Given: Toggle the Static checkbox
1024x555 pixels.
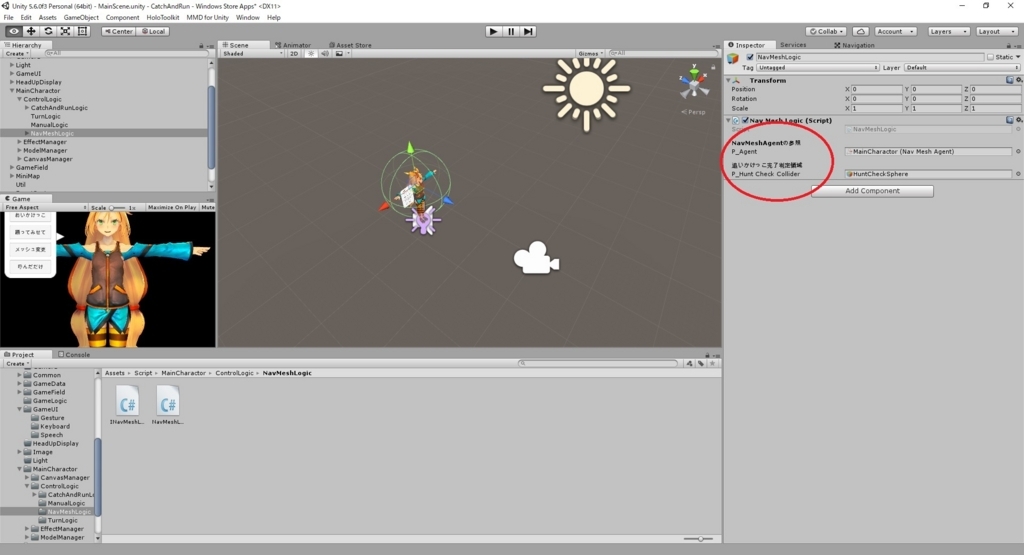Looking at the screenshot, I should pyautogui.click(x=990, y=57).
